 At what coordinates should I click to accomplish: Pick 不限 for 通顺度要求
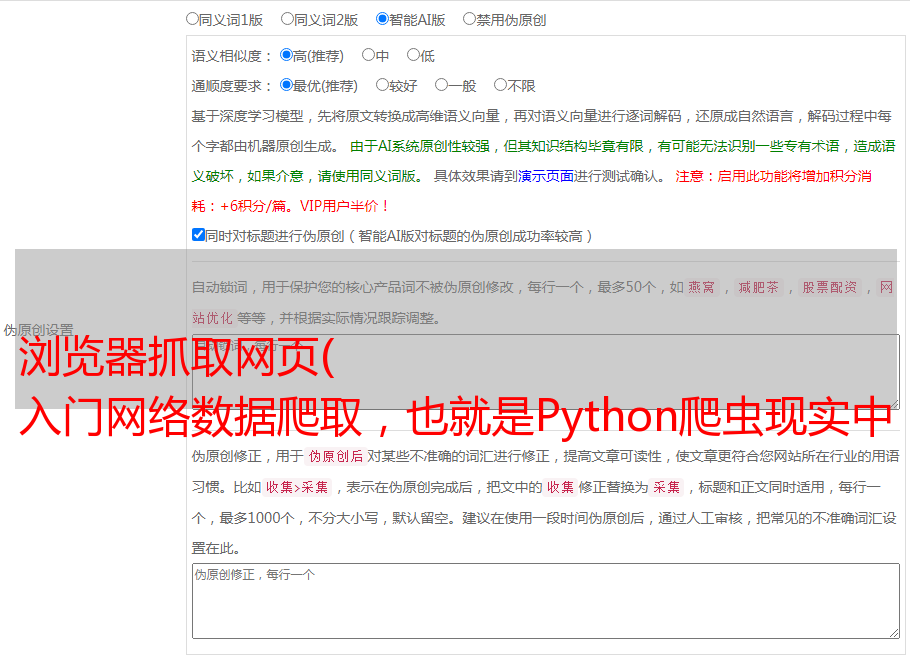[500, 85]
